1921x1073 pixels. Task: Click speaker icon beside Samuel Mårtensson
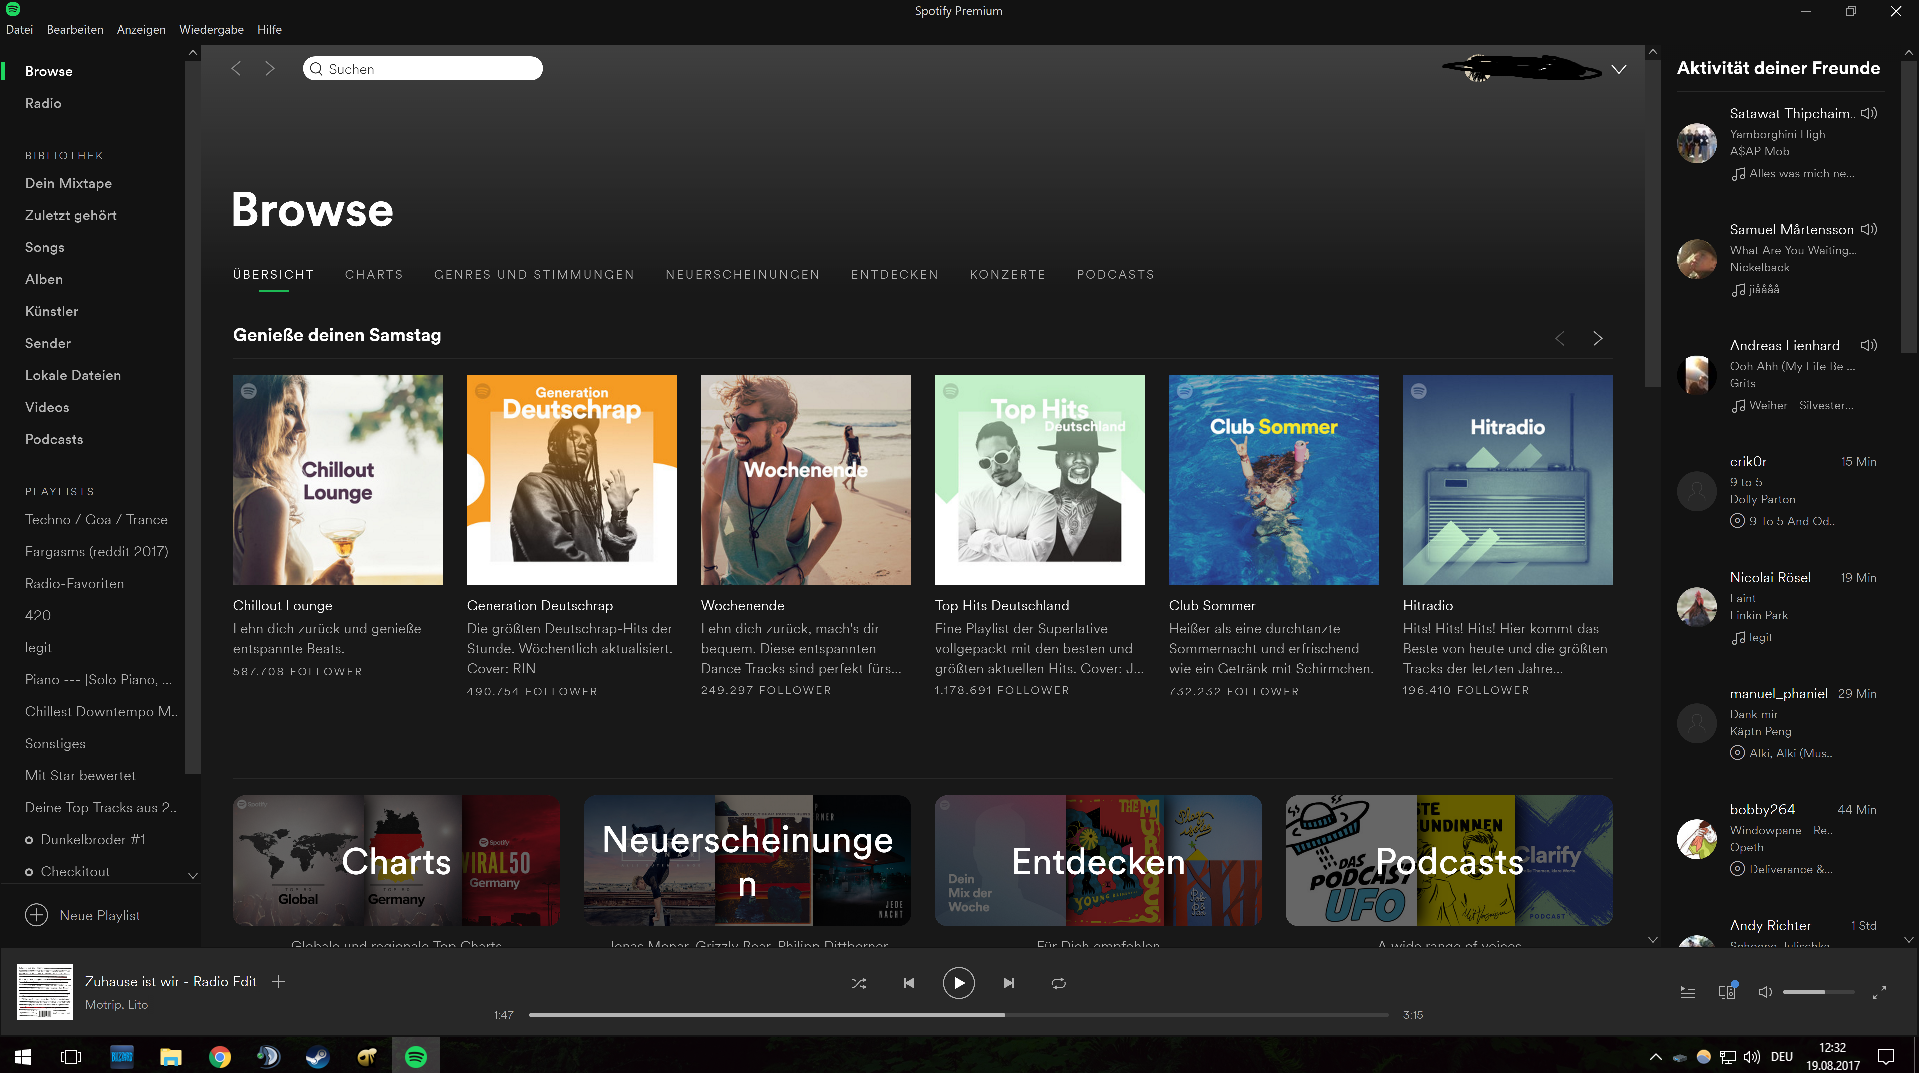pyautogui.click(x=1869, y=230)
